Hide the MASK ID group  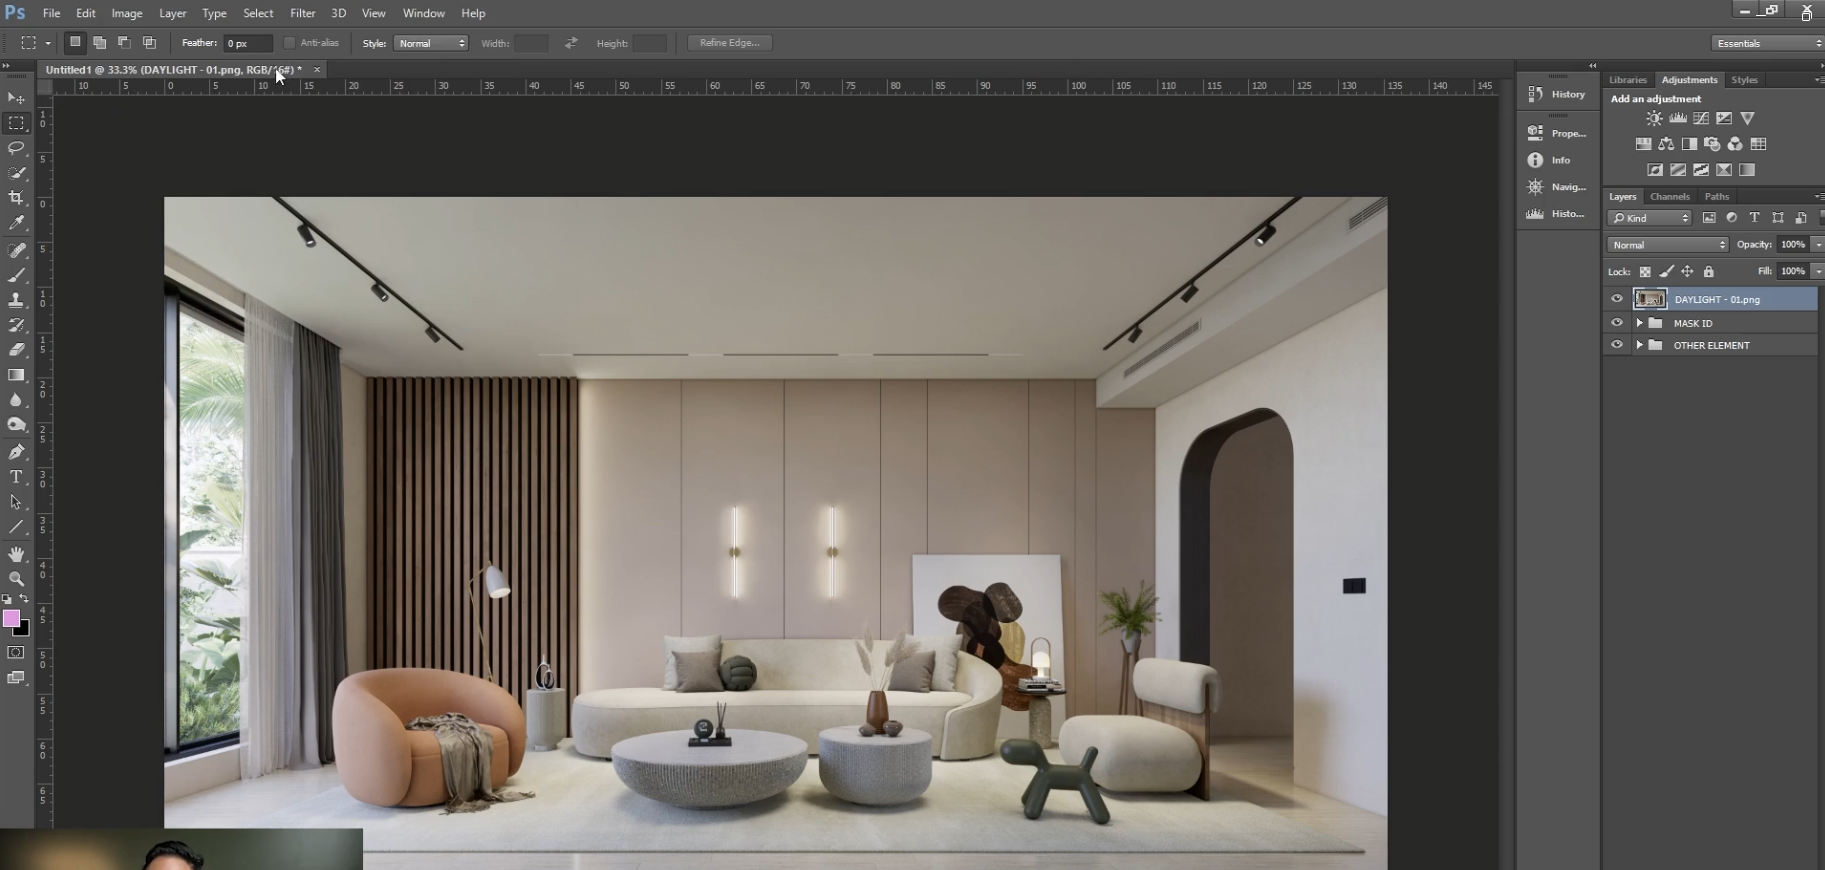pos(1617,322)
